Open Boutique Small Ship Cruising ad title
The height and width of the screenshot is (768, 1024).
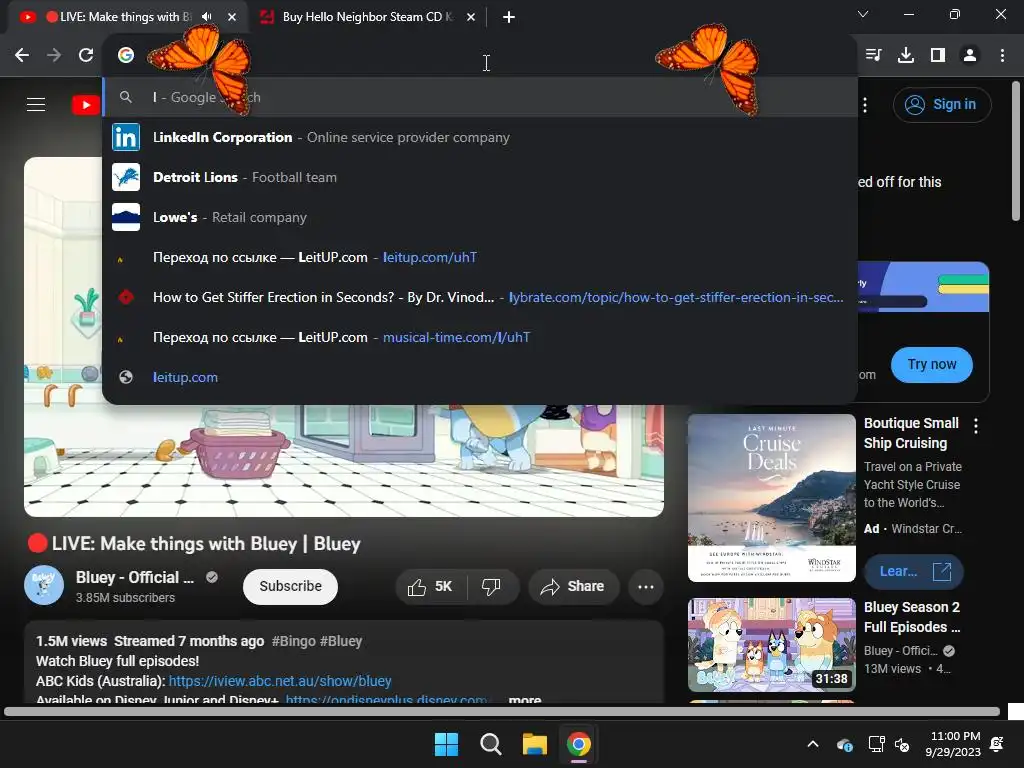click(x=912, y=433)
